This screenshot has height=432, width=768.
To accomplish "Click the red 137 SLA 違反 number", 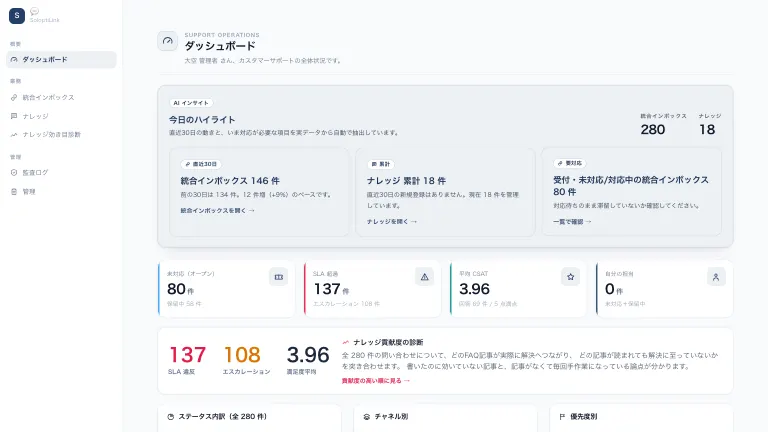I will click(x=187, y=355).
